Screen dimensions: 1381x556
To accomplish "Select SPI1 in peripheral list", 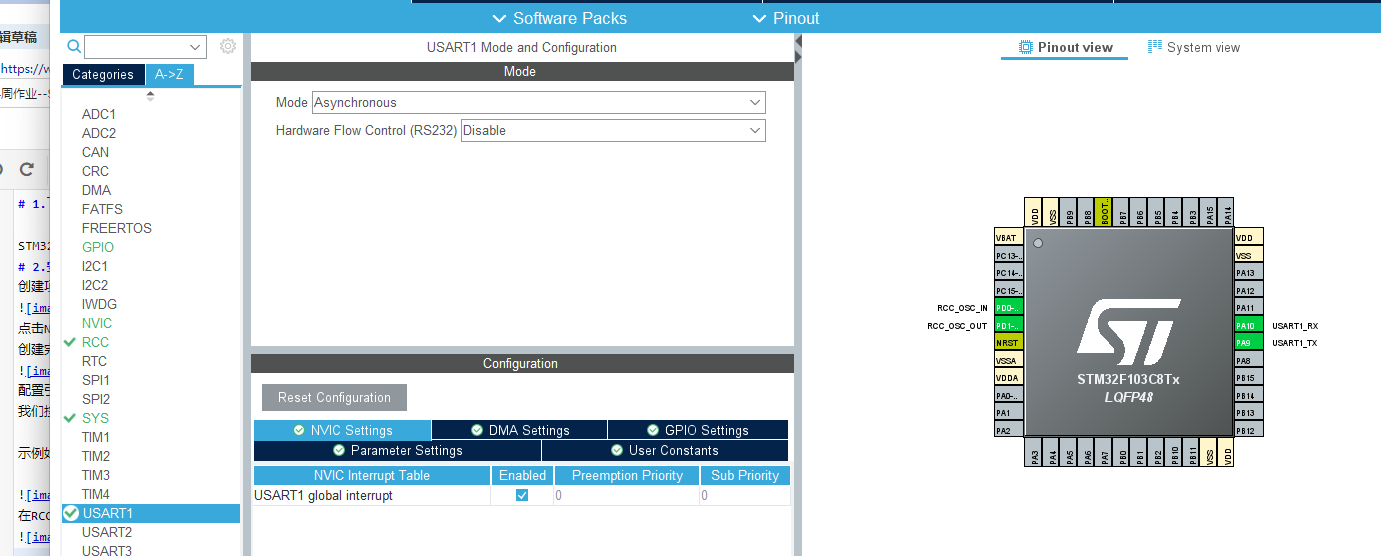I will (96, 380).
